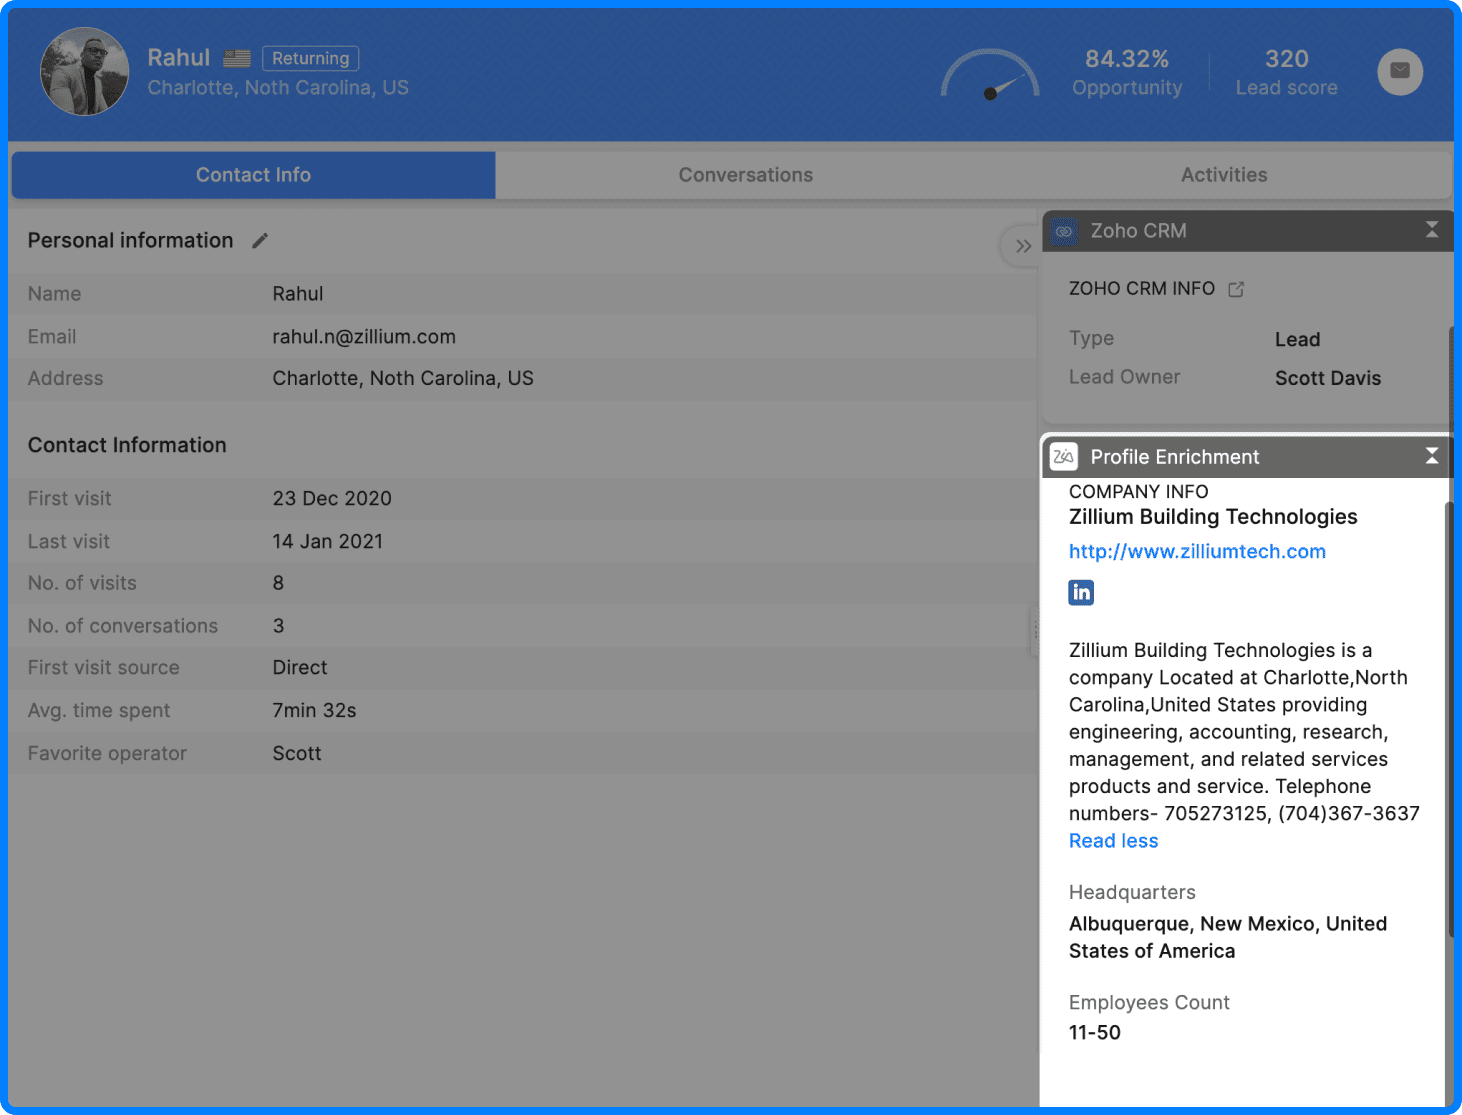Image resolution: width=1462 pixels, height=1115 pixels.
Task: Click the Profile Enrichment logo icon
Action: tap(1064, 457)
